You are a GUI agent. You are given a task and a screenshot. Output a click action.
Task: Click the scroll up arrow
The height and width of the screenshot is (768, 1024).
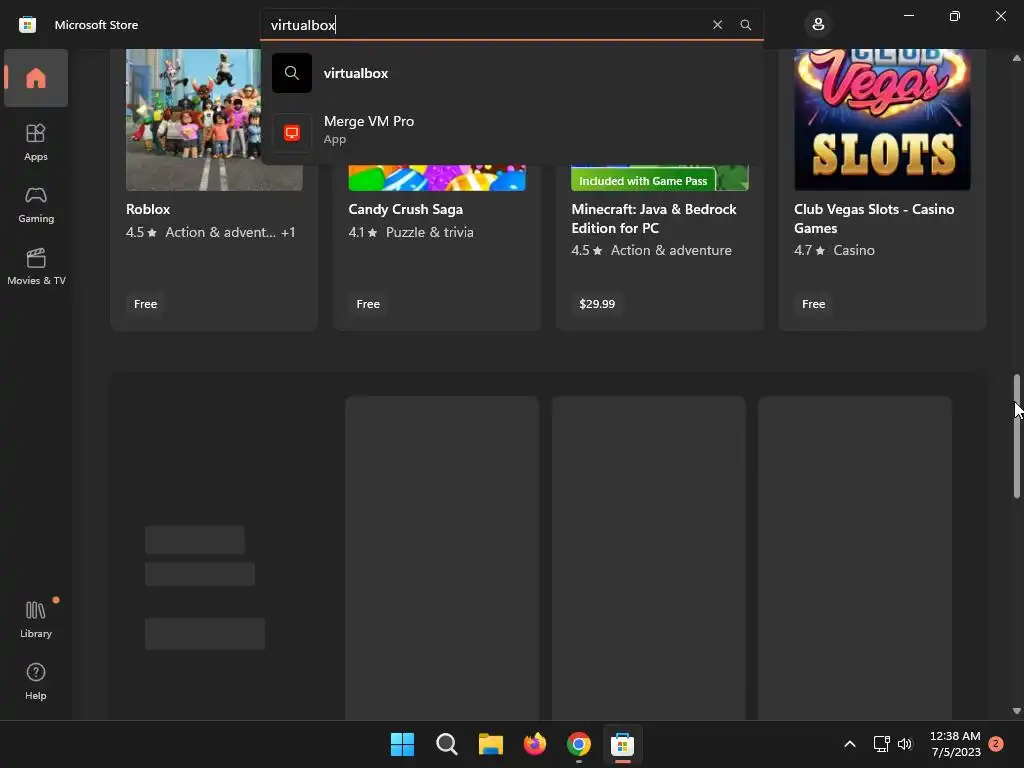click(1017, 58)
